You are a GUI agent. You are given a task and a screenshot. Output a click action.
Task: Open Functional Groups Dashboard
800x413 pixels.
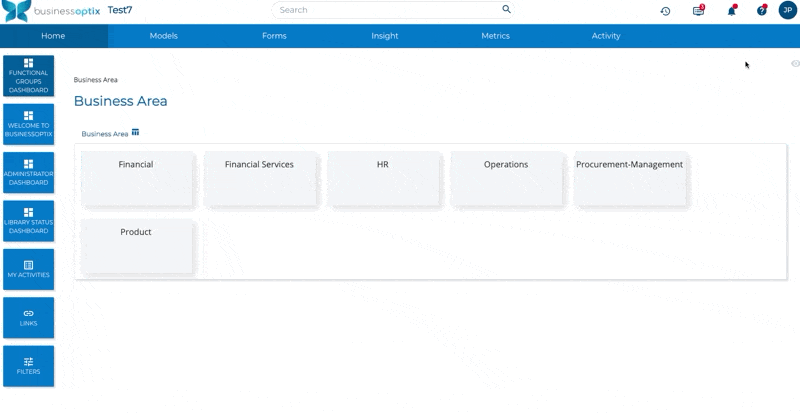coord(28,76)
